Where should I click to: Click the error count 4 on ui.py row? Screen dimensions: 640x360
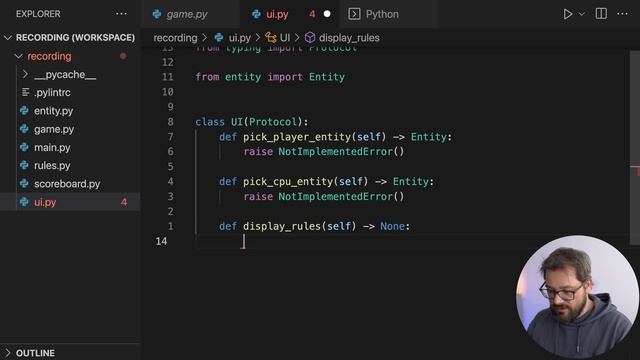pyautogui.click(x=124, y=202)
